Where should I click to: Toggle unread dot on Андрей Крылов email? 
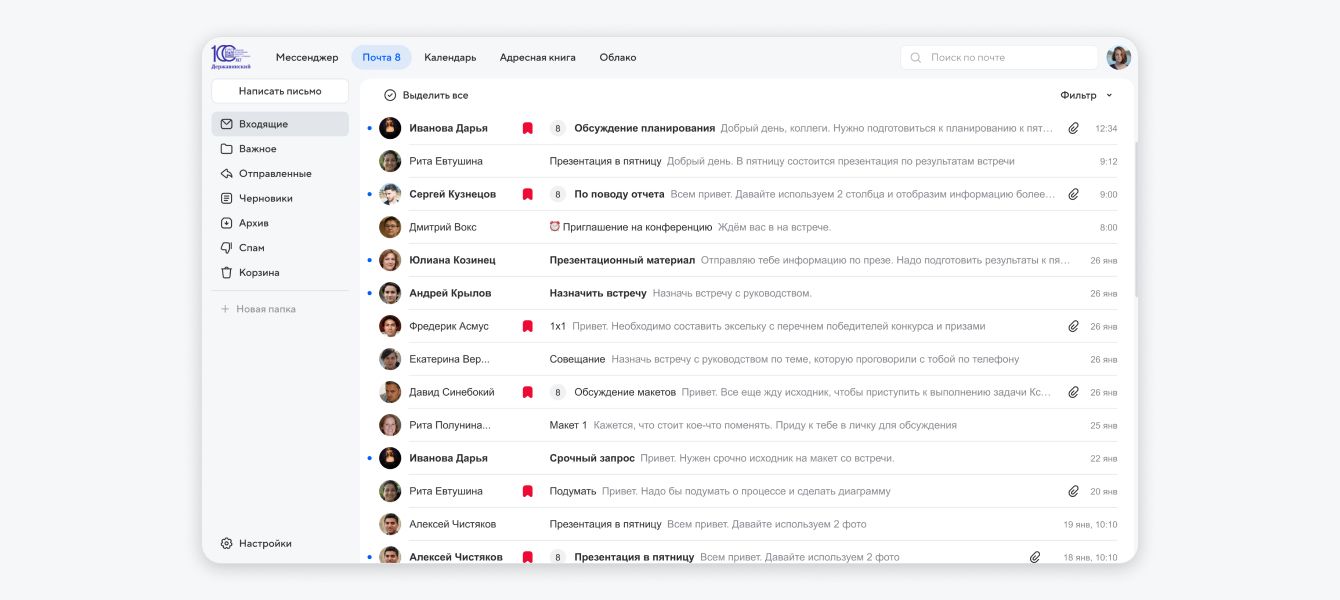[369, 293]
